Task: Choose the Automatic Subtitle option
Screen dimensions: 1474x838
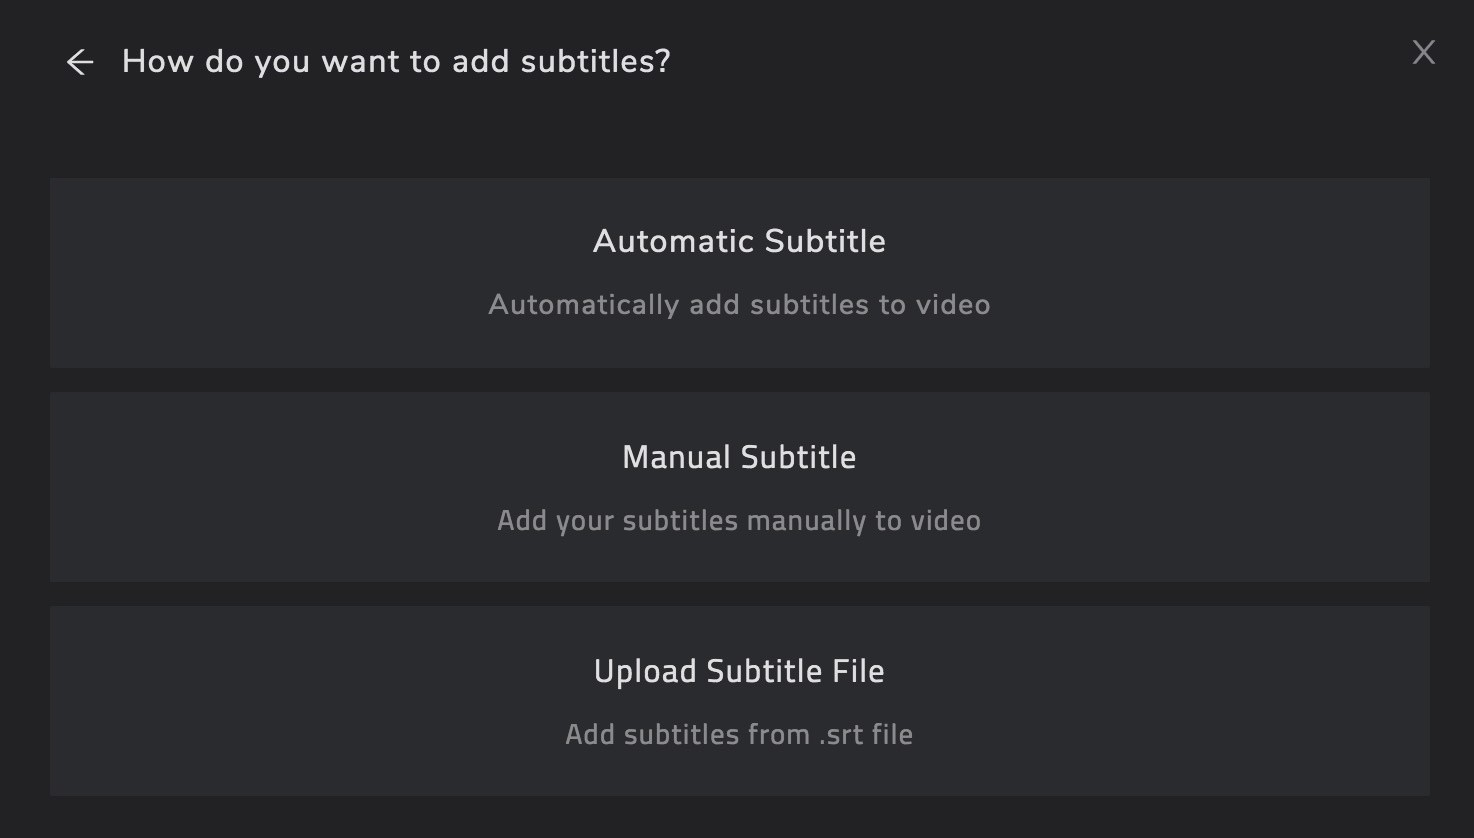Action: 739,273
